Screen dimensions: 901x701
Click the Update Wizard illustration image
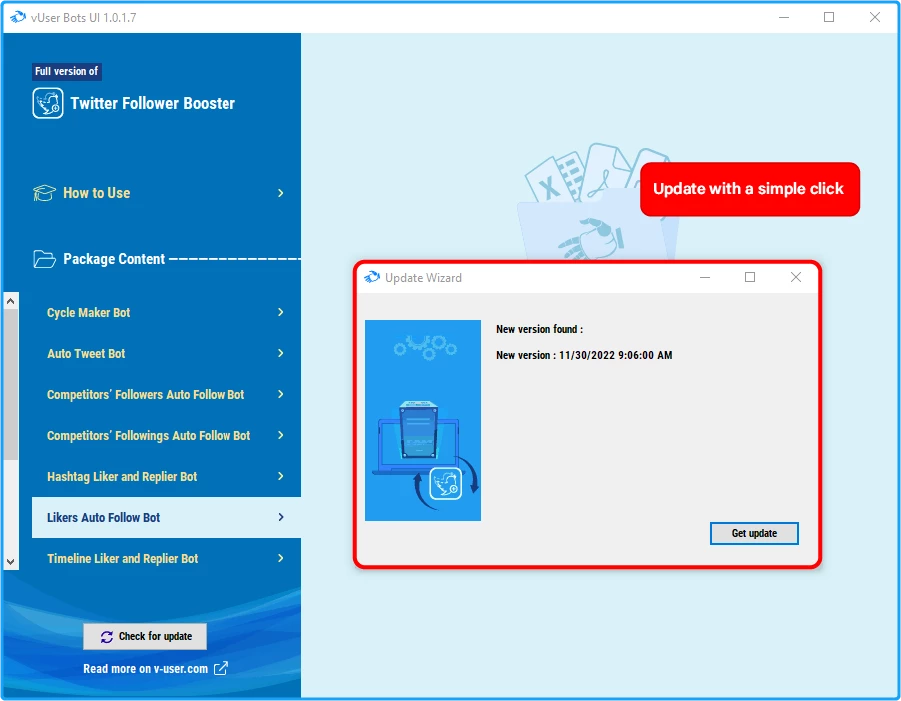pyautogui.click(x=423, y=421)
